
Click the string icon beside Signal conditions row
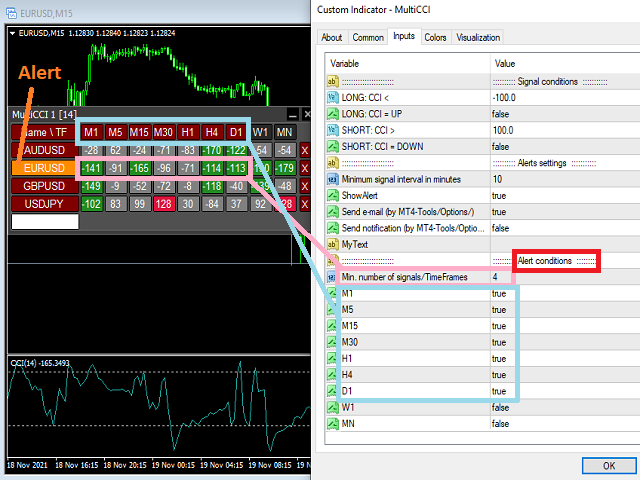coord(333,81)
